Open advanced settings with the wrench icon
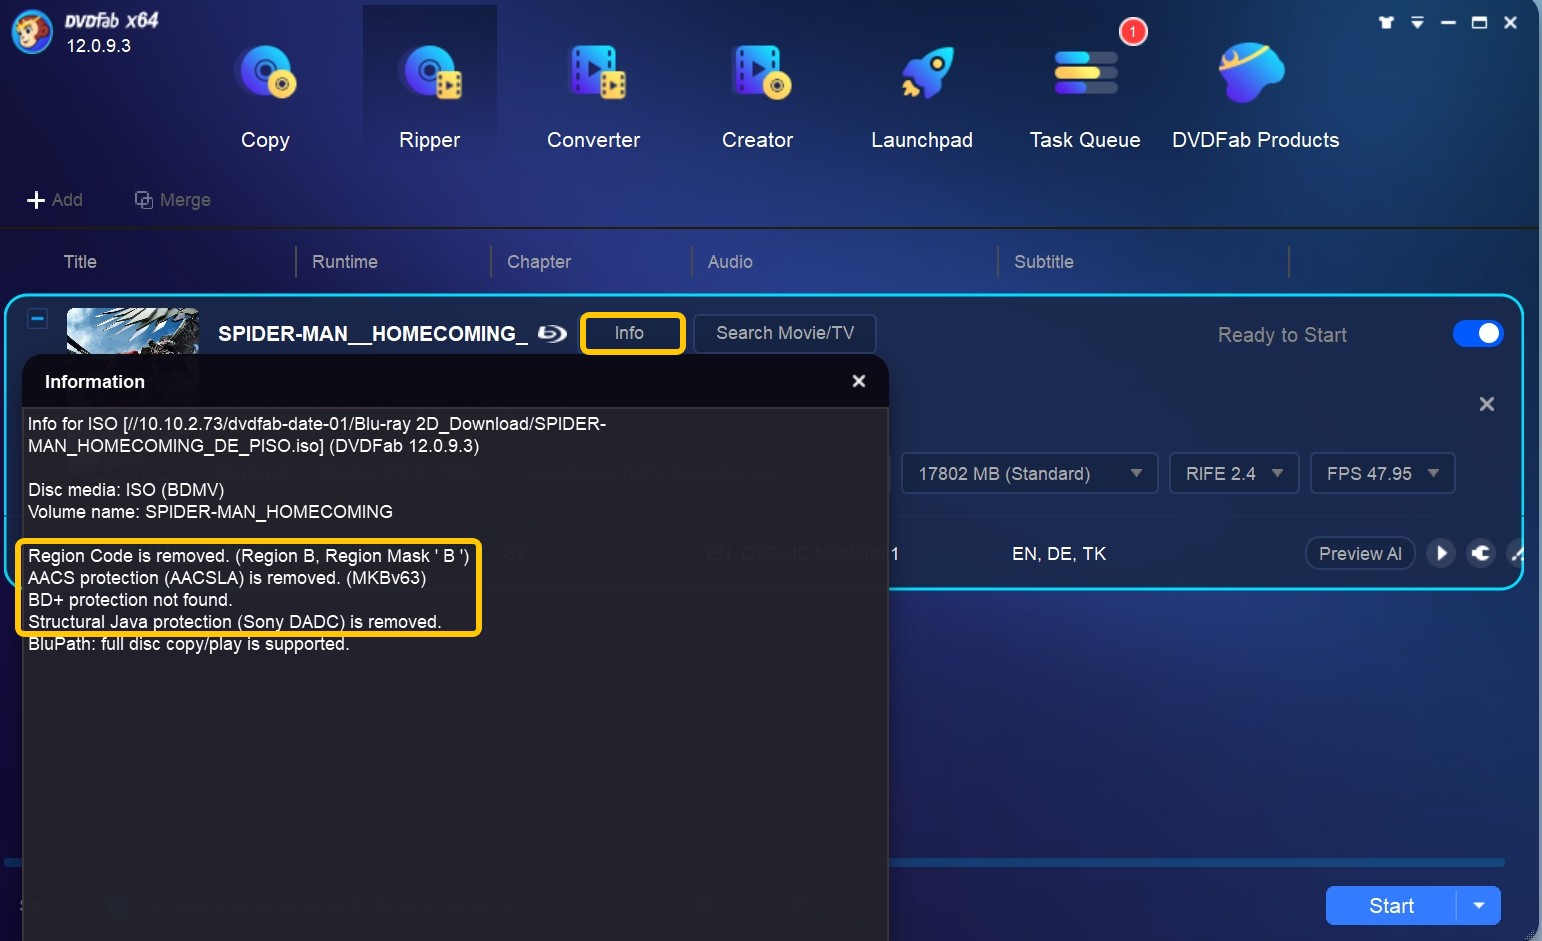Viewport: 1542px width, 941px height. pyautogui.click(x=1481, y=553)
